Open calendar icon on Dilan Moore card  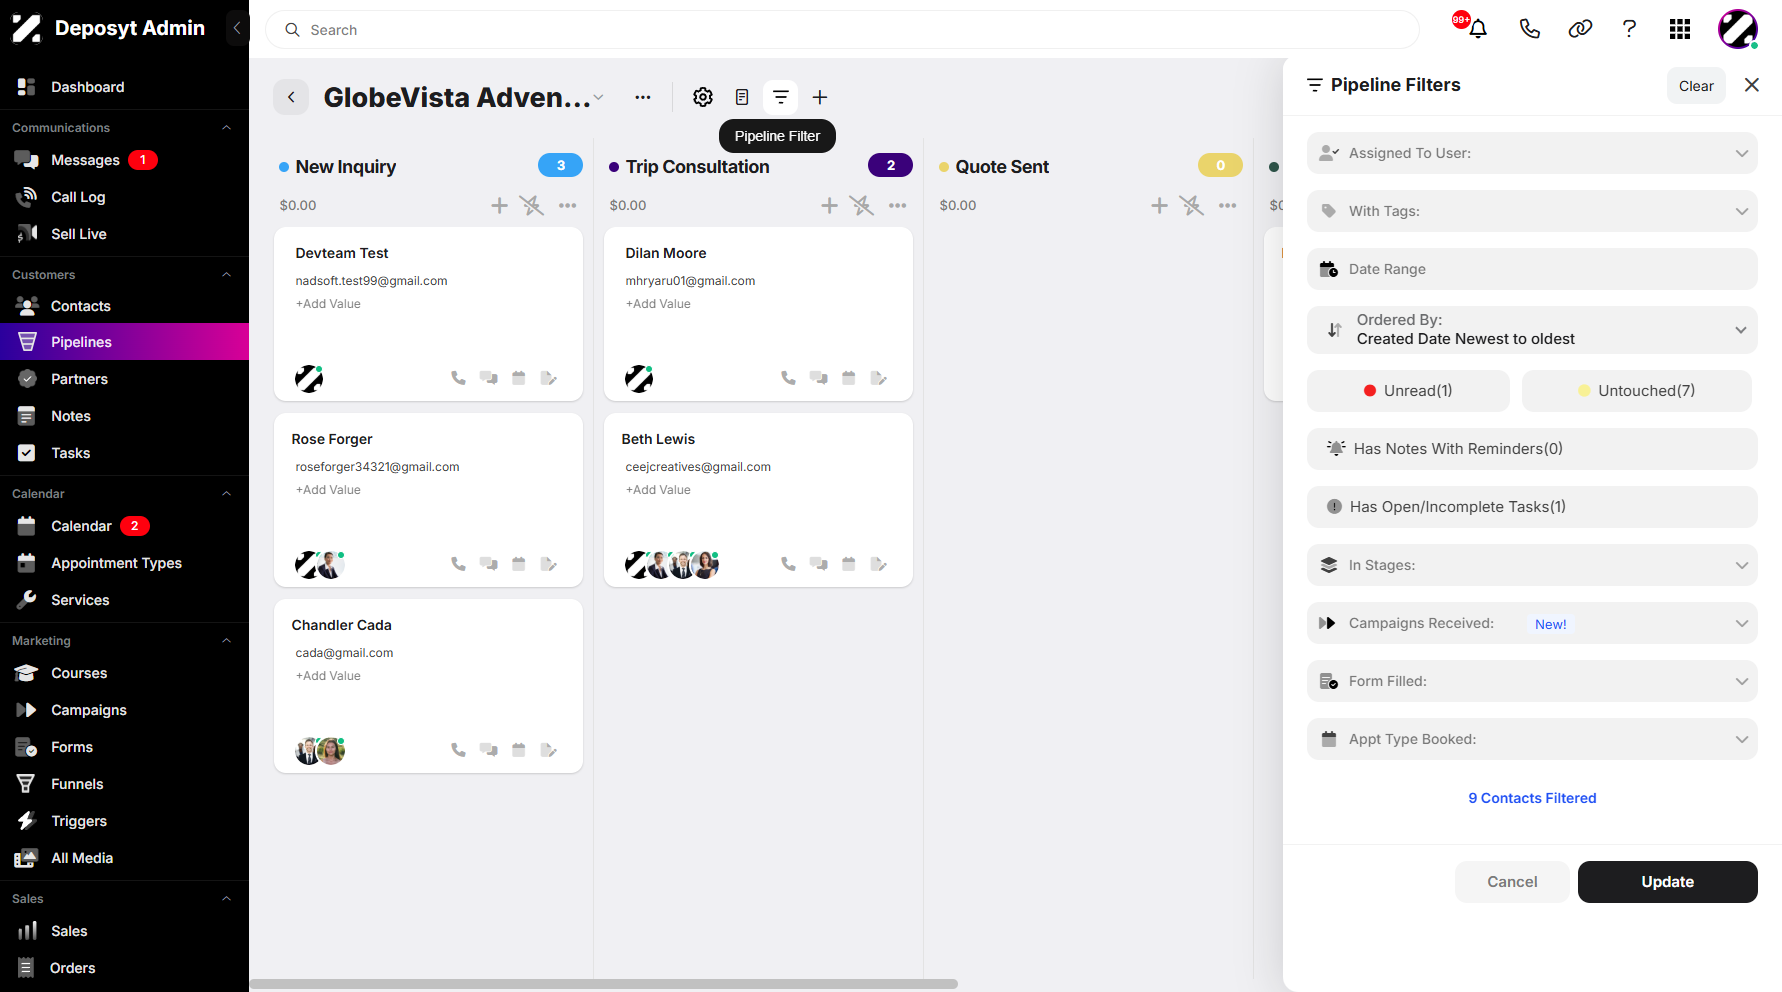[848, 378]
